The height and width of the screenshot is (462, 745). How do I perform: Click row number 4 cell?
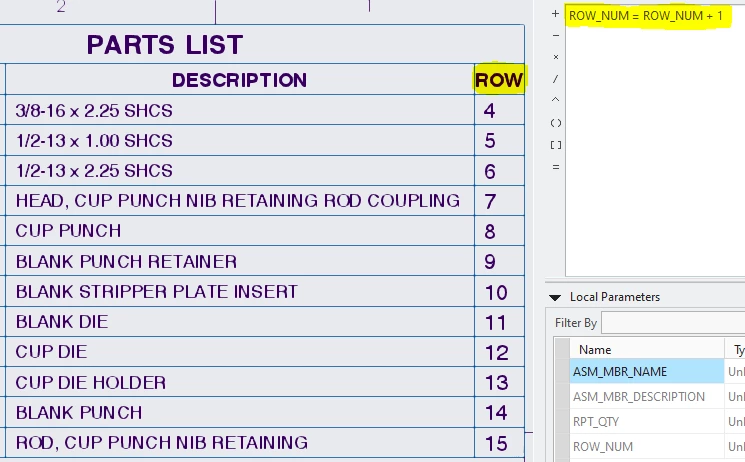[499, 110]
